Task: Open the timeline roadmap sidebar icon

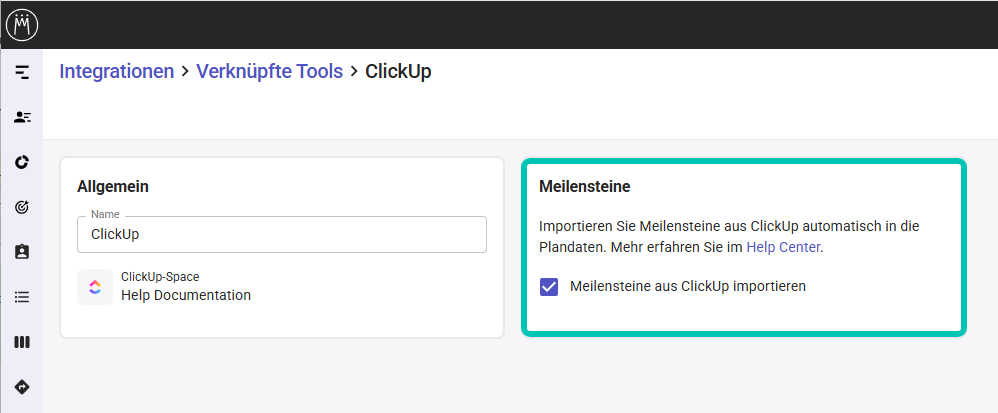Action: [x=22, y=72]
